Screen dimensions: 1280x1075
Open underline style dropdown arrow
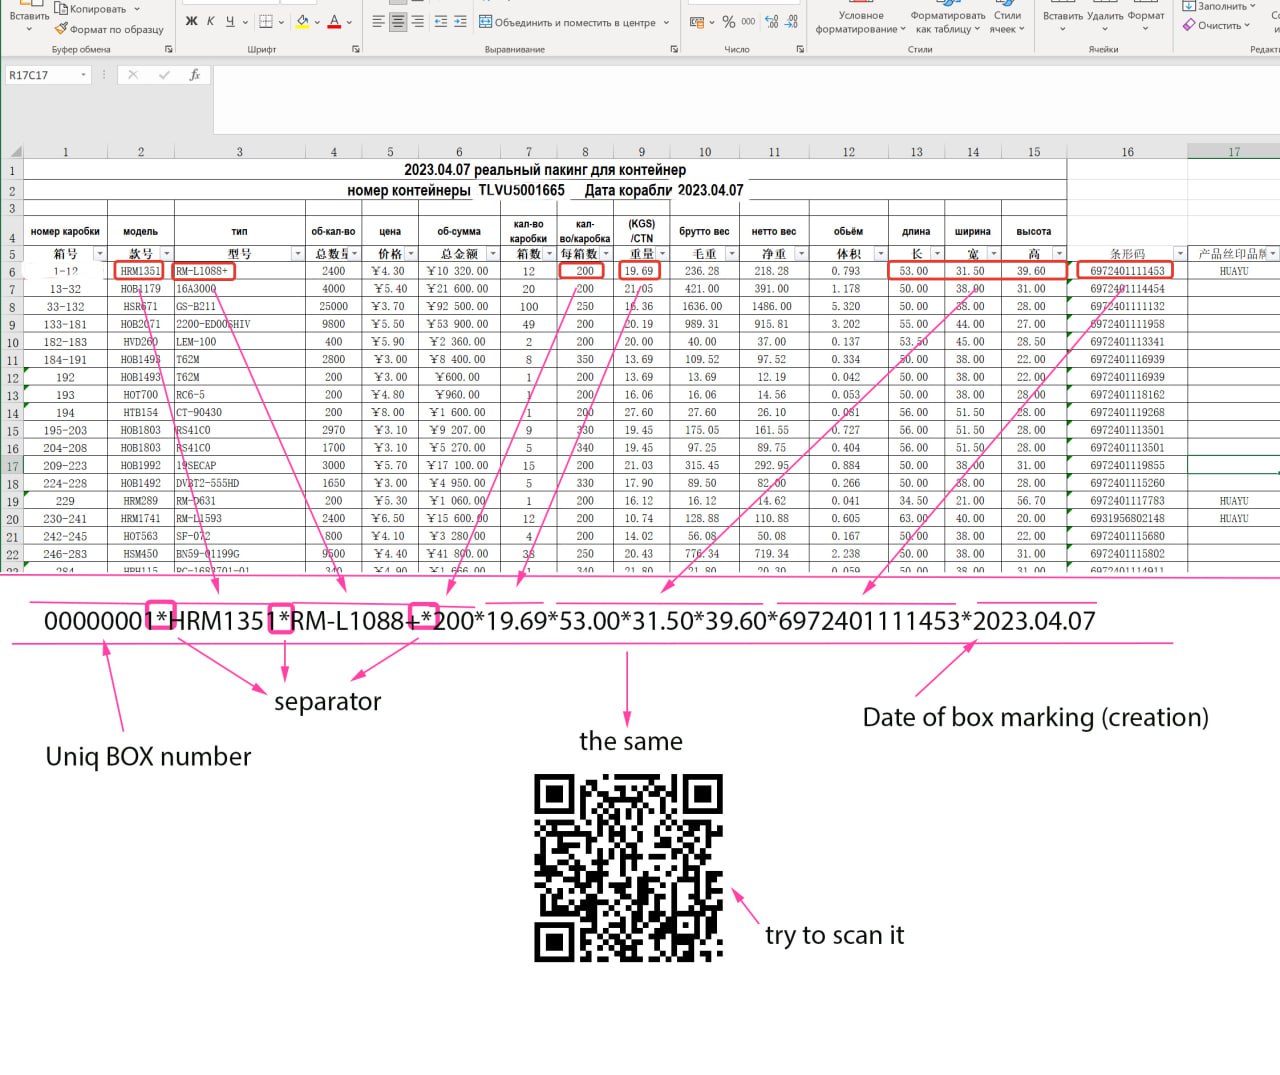pyautogui.click(x=245, y=22)
